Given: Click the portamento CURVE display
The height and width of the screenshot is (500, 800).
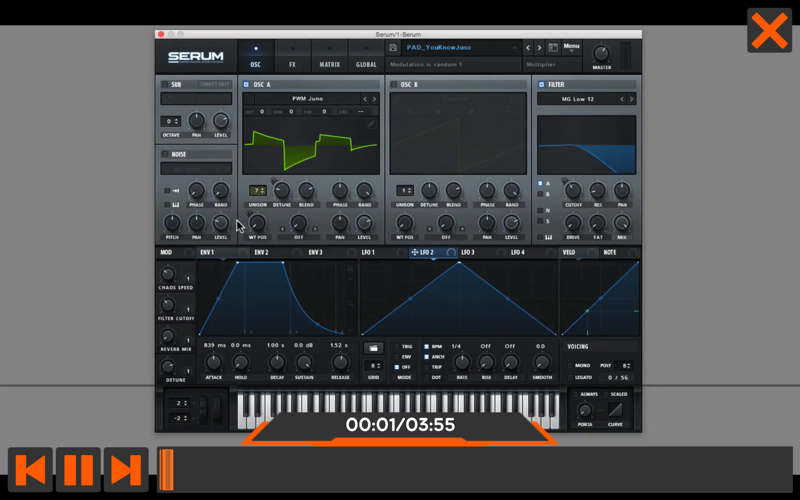Looking at the screenshot, I should tap(615, 410).
